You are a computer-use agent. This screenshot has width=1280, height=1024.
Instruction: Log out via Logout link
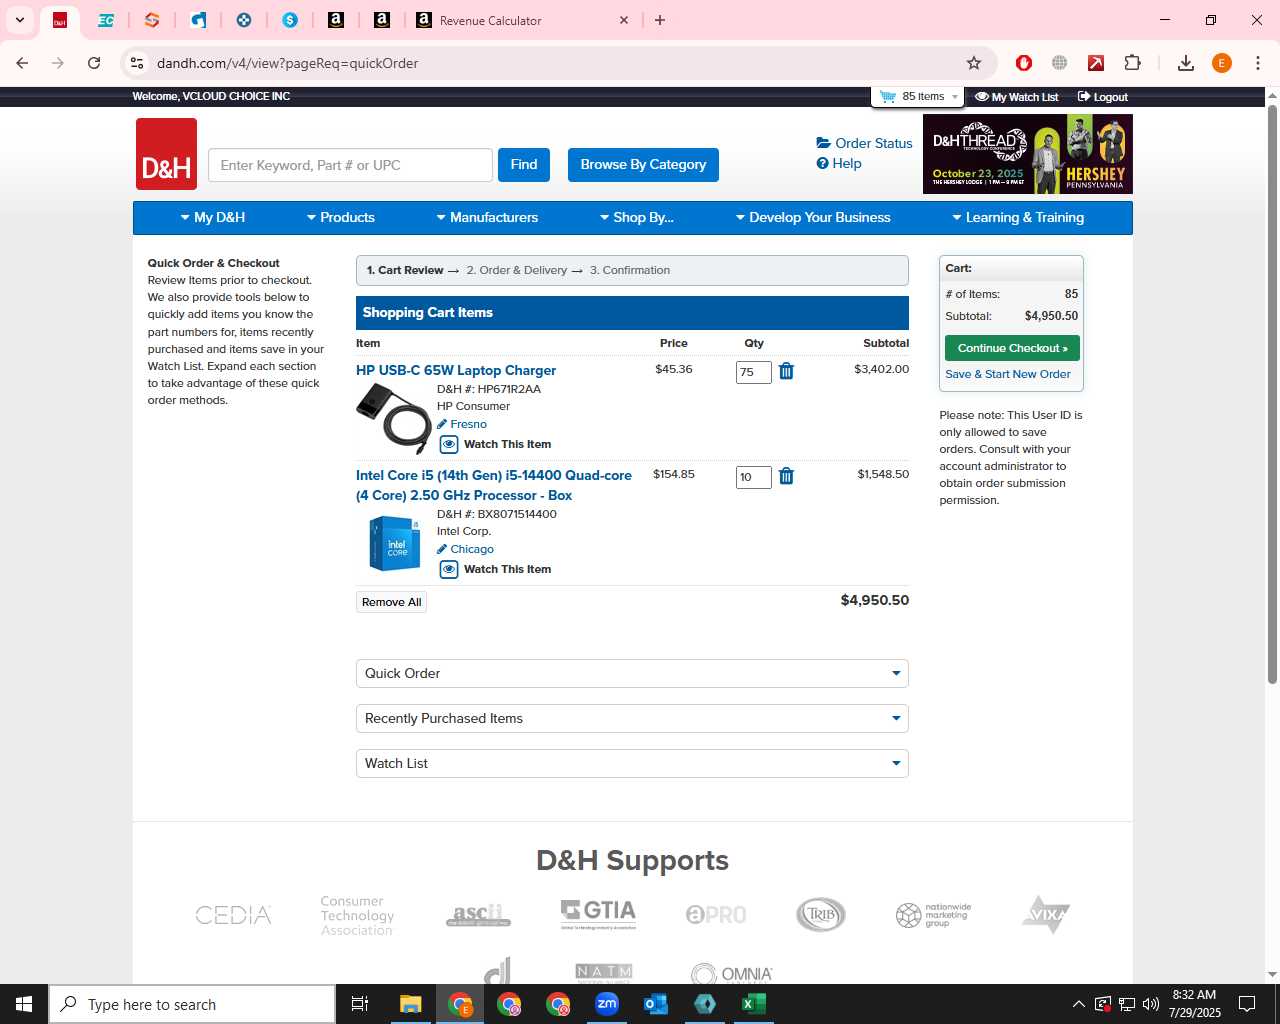coord(1103,97)
